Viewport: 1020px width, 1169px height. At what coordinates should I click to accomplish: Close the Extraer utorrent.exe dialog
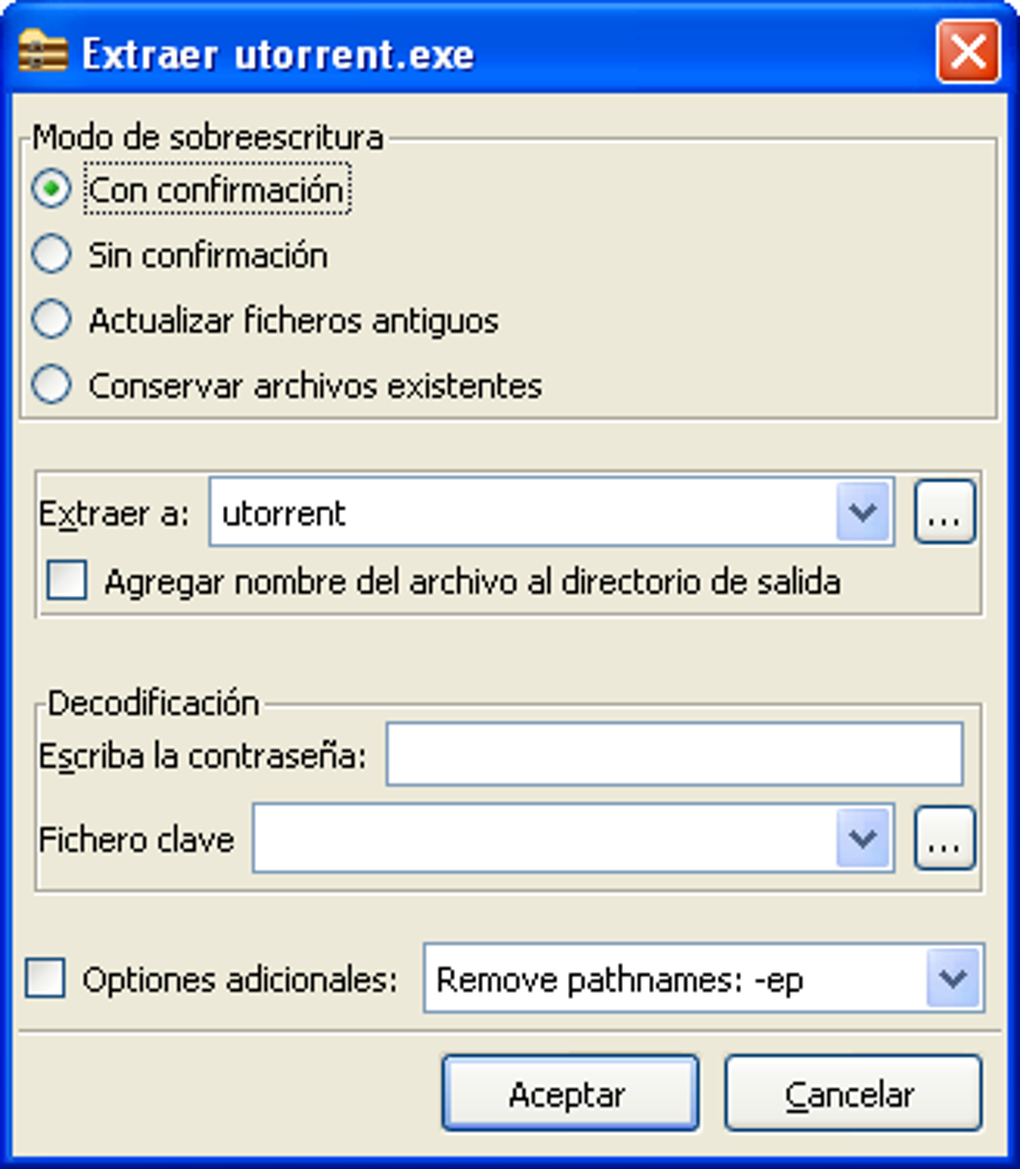[x=968, y=51]
